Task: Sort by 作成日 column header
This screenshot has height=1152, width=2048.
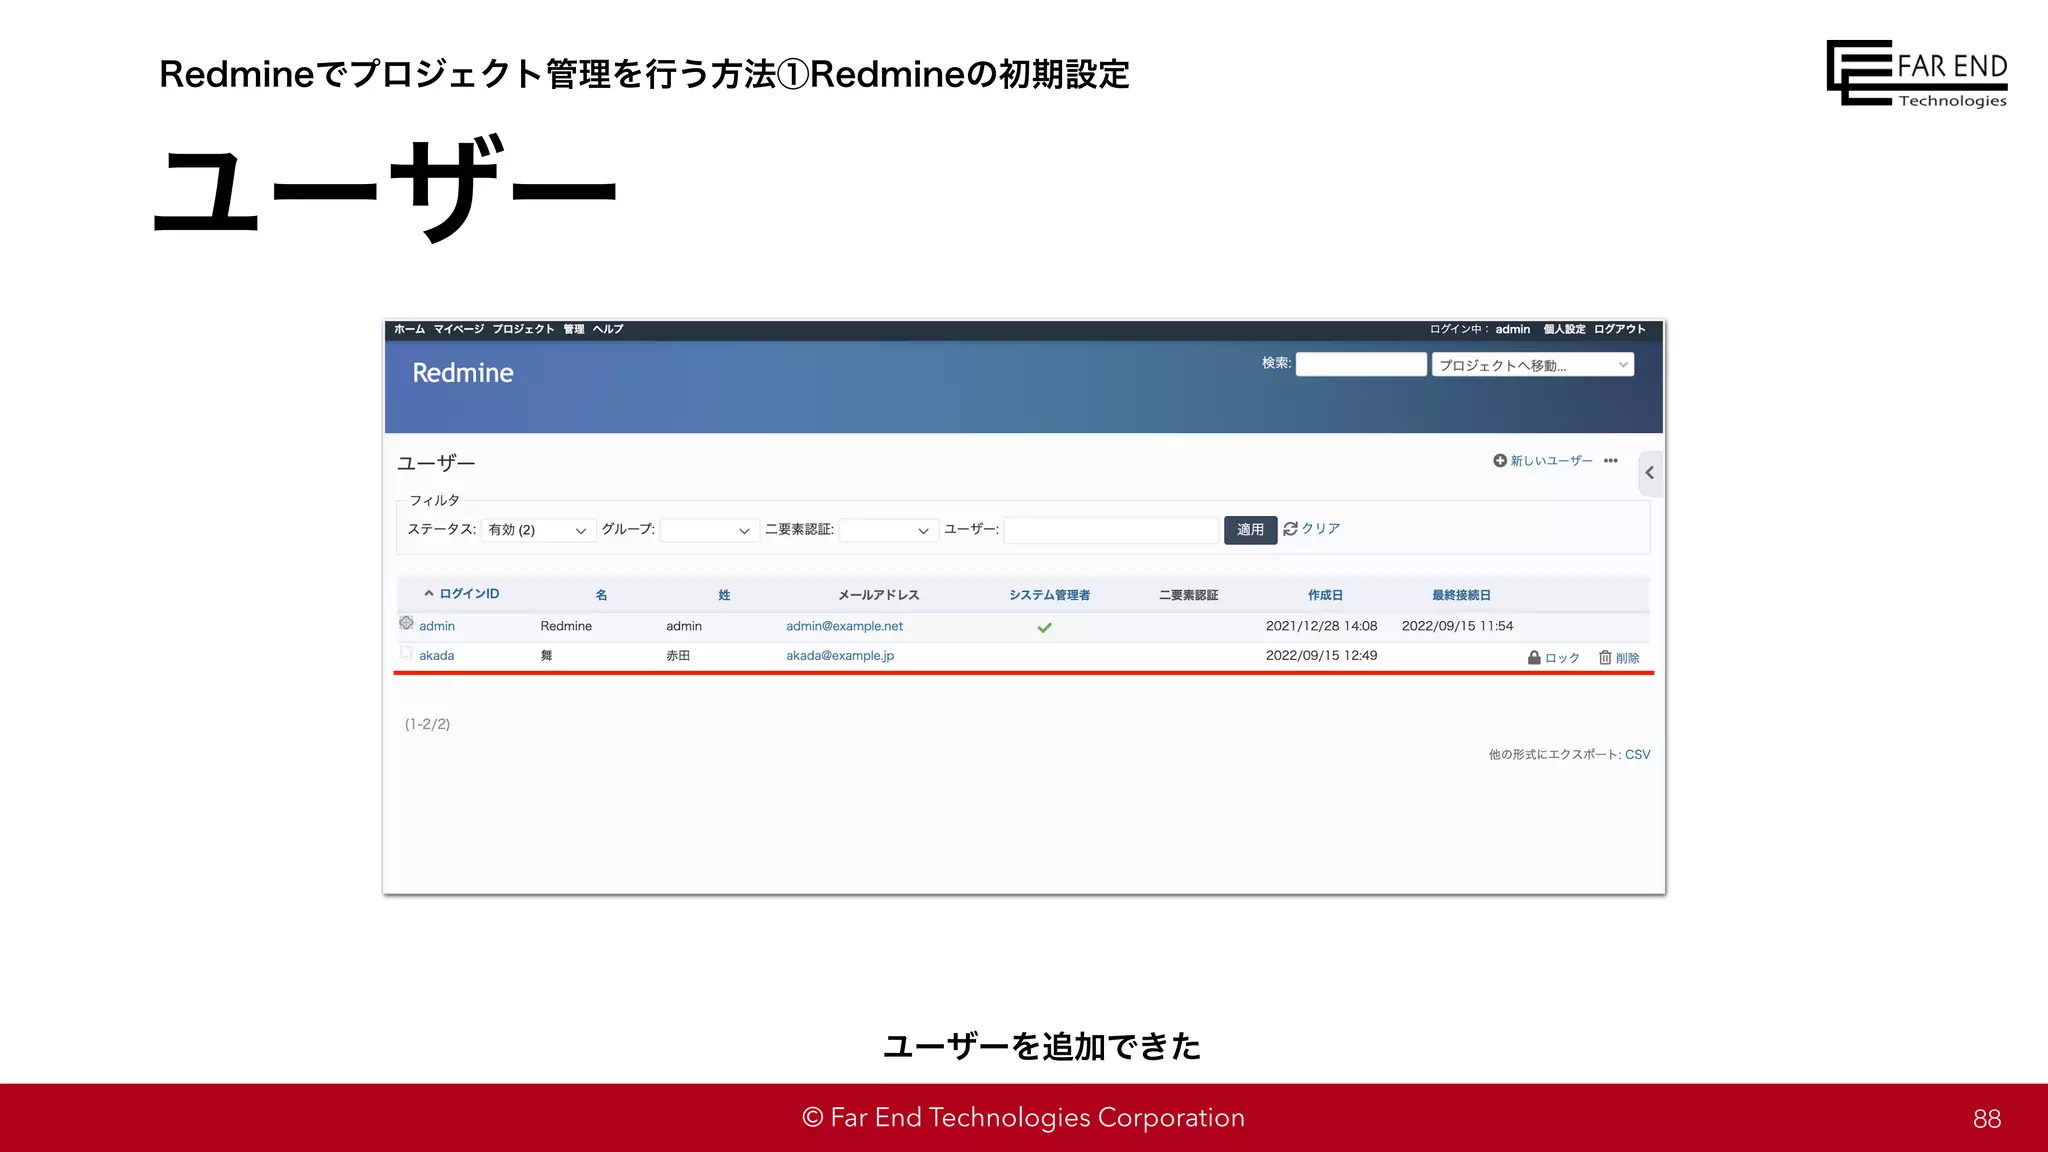Action: 1325,595
